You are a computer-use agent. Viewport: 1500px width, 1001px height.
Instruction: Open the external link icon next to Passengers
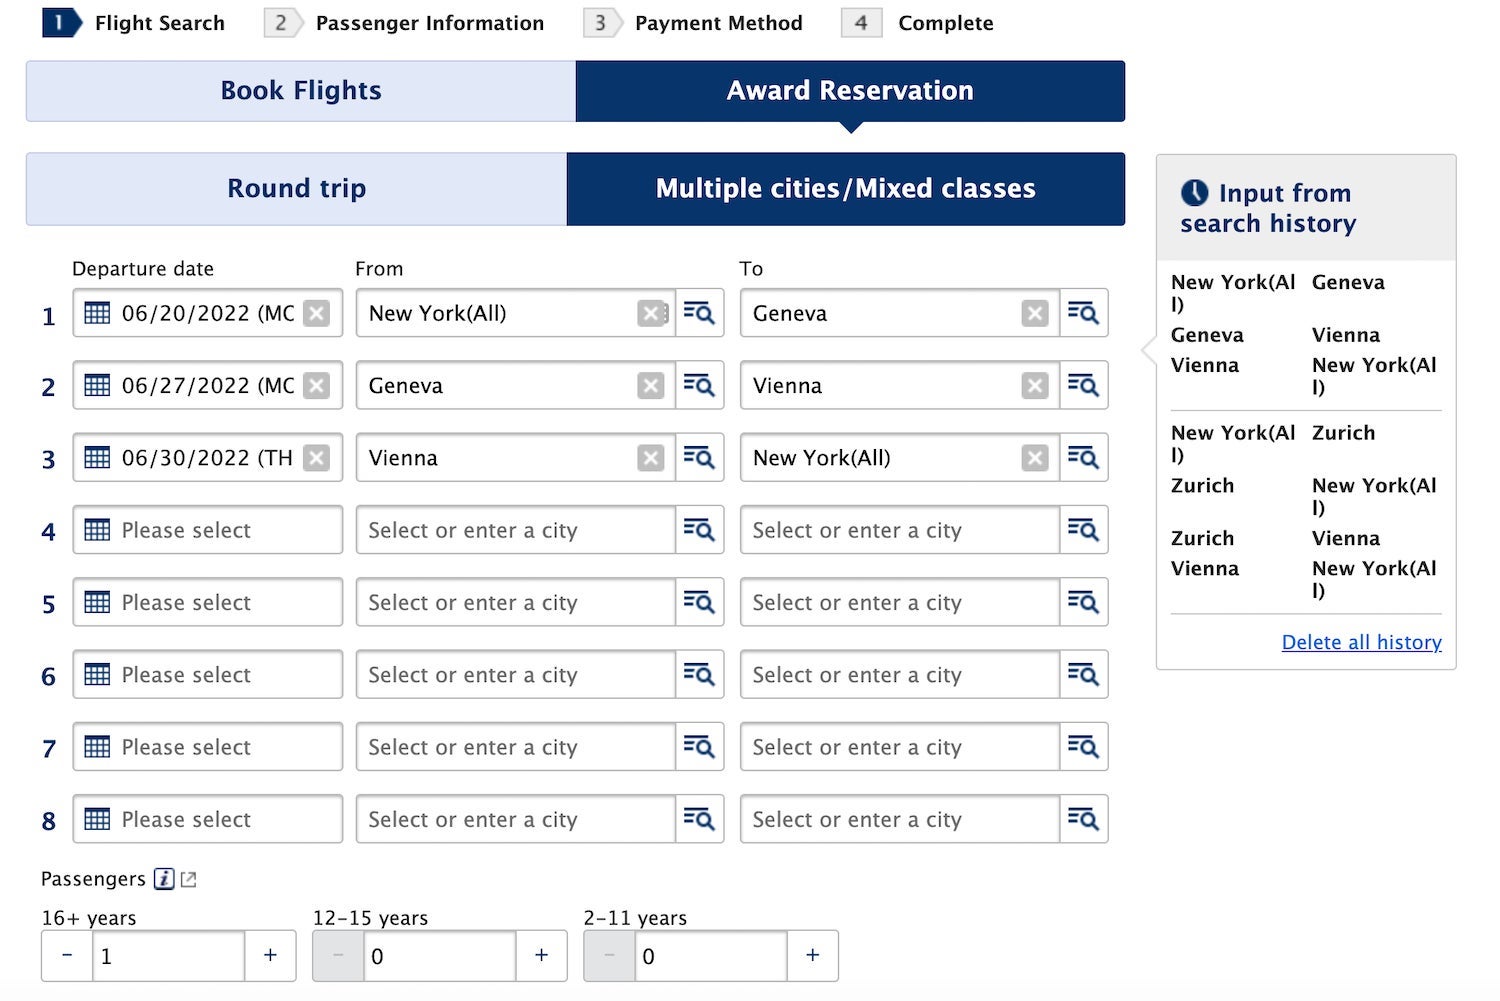click(x=188, y=878)
